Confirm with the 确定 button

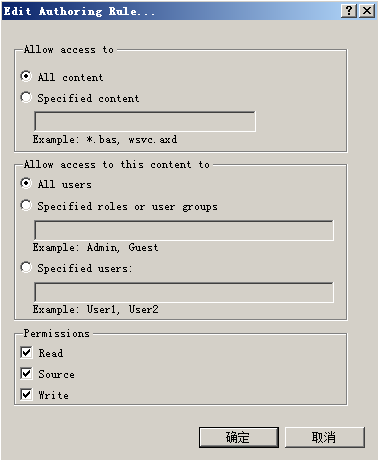(239, 437)
